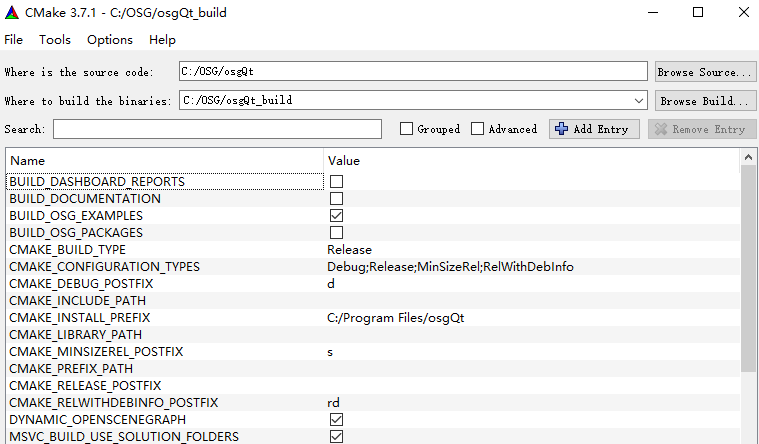The width and height of the screenshot is (759, 444).
Task: Select the DYNAMIC_OPENSCENEGRAPH entry name
Action: point(97,419)
